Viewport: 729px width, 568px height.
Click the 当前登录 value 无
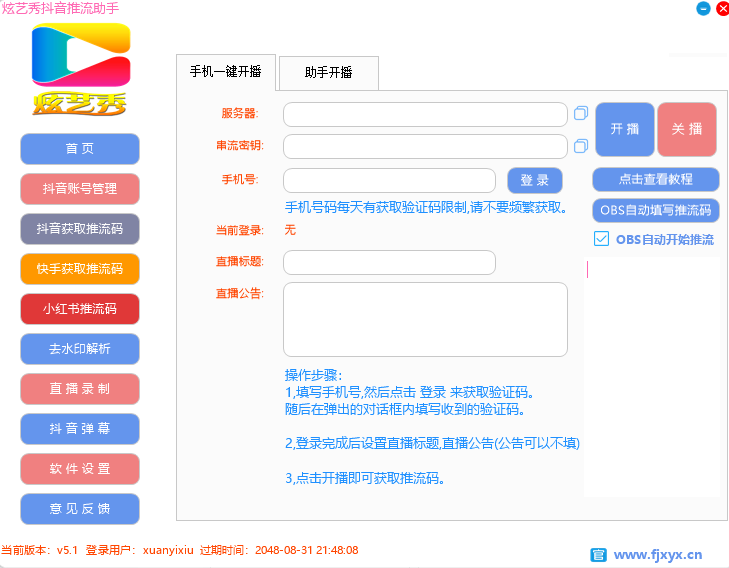pos(290,230)
